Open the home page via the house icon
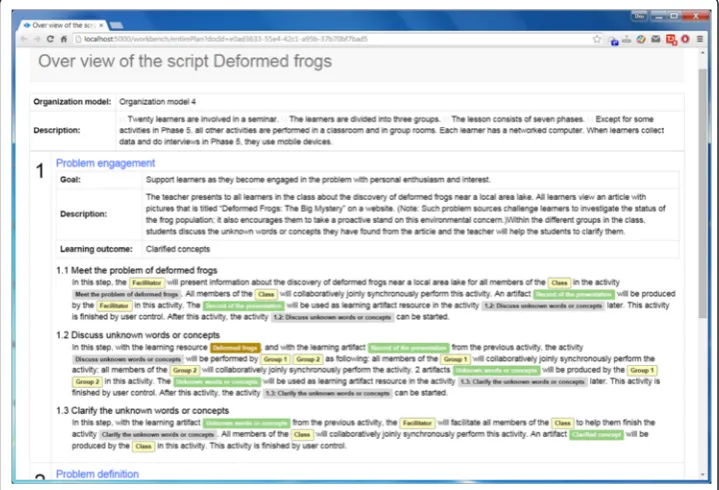 pyautogui.click(x=64, y=39)
